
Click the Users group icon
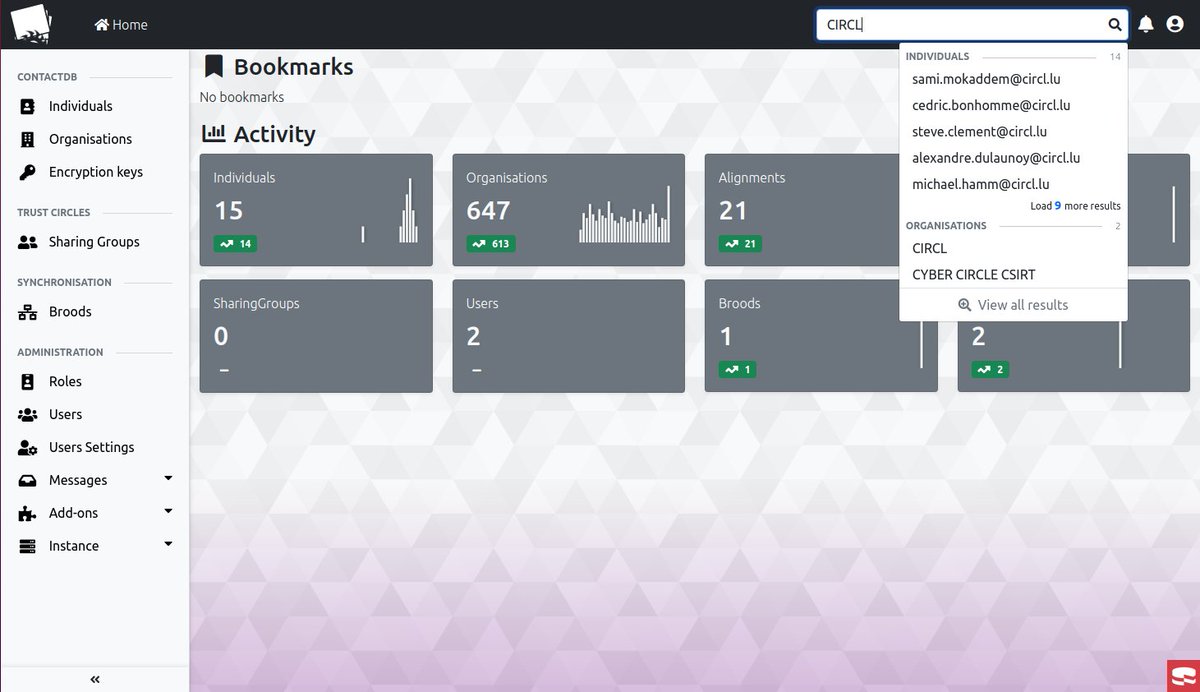click(28, 415)
